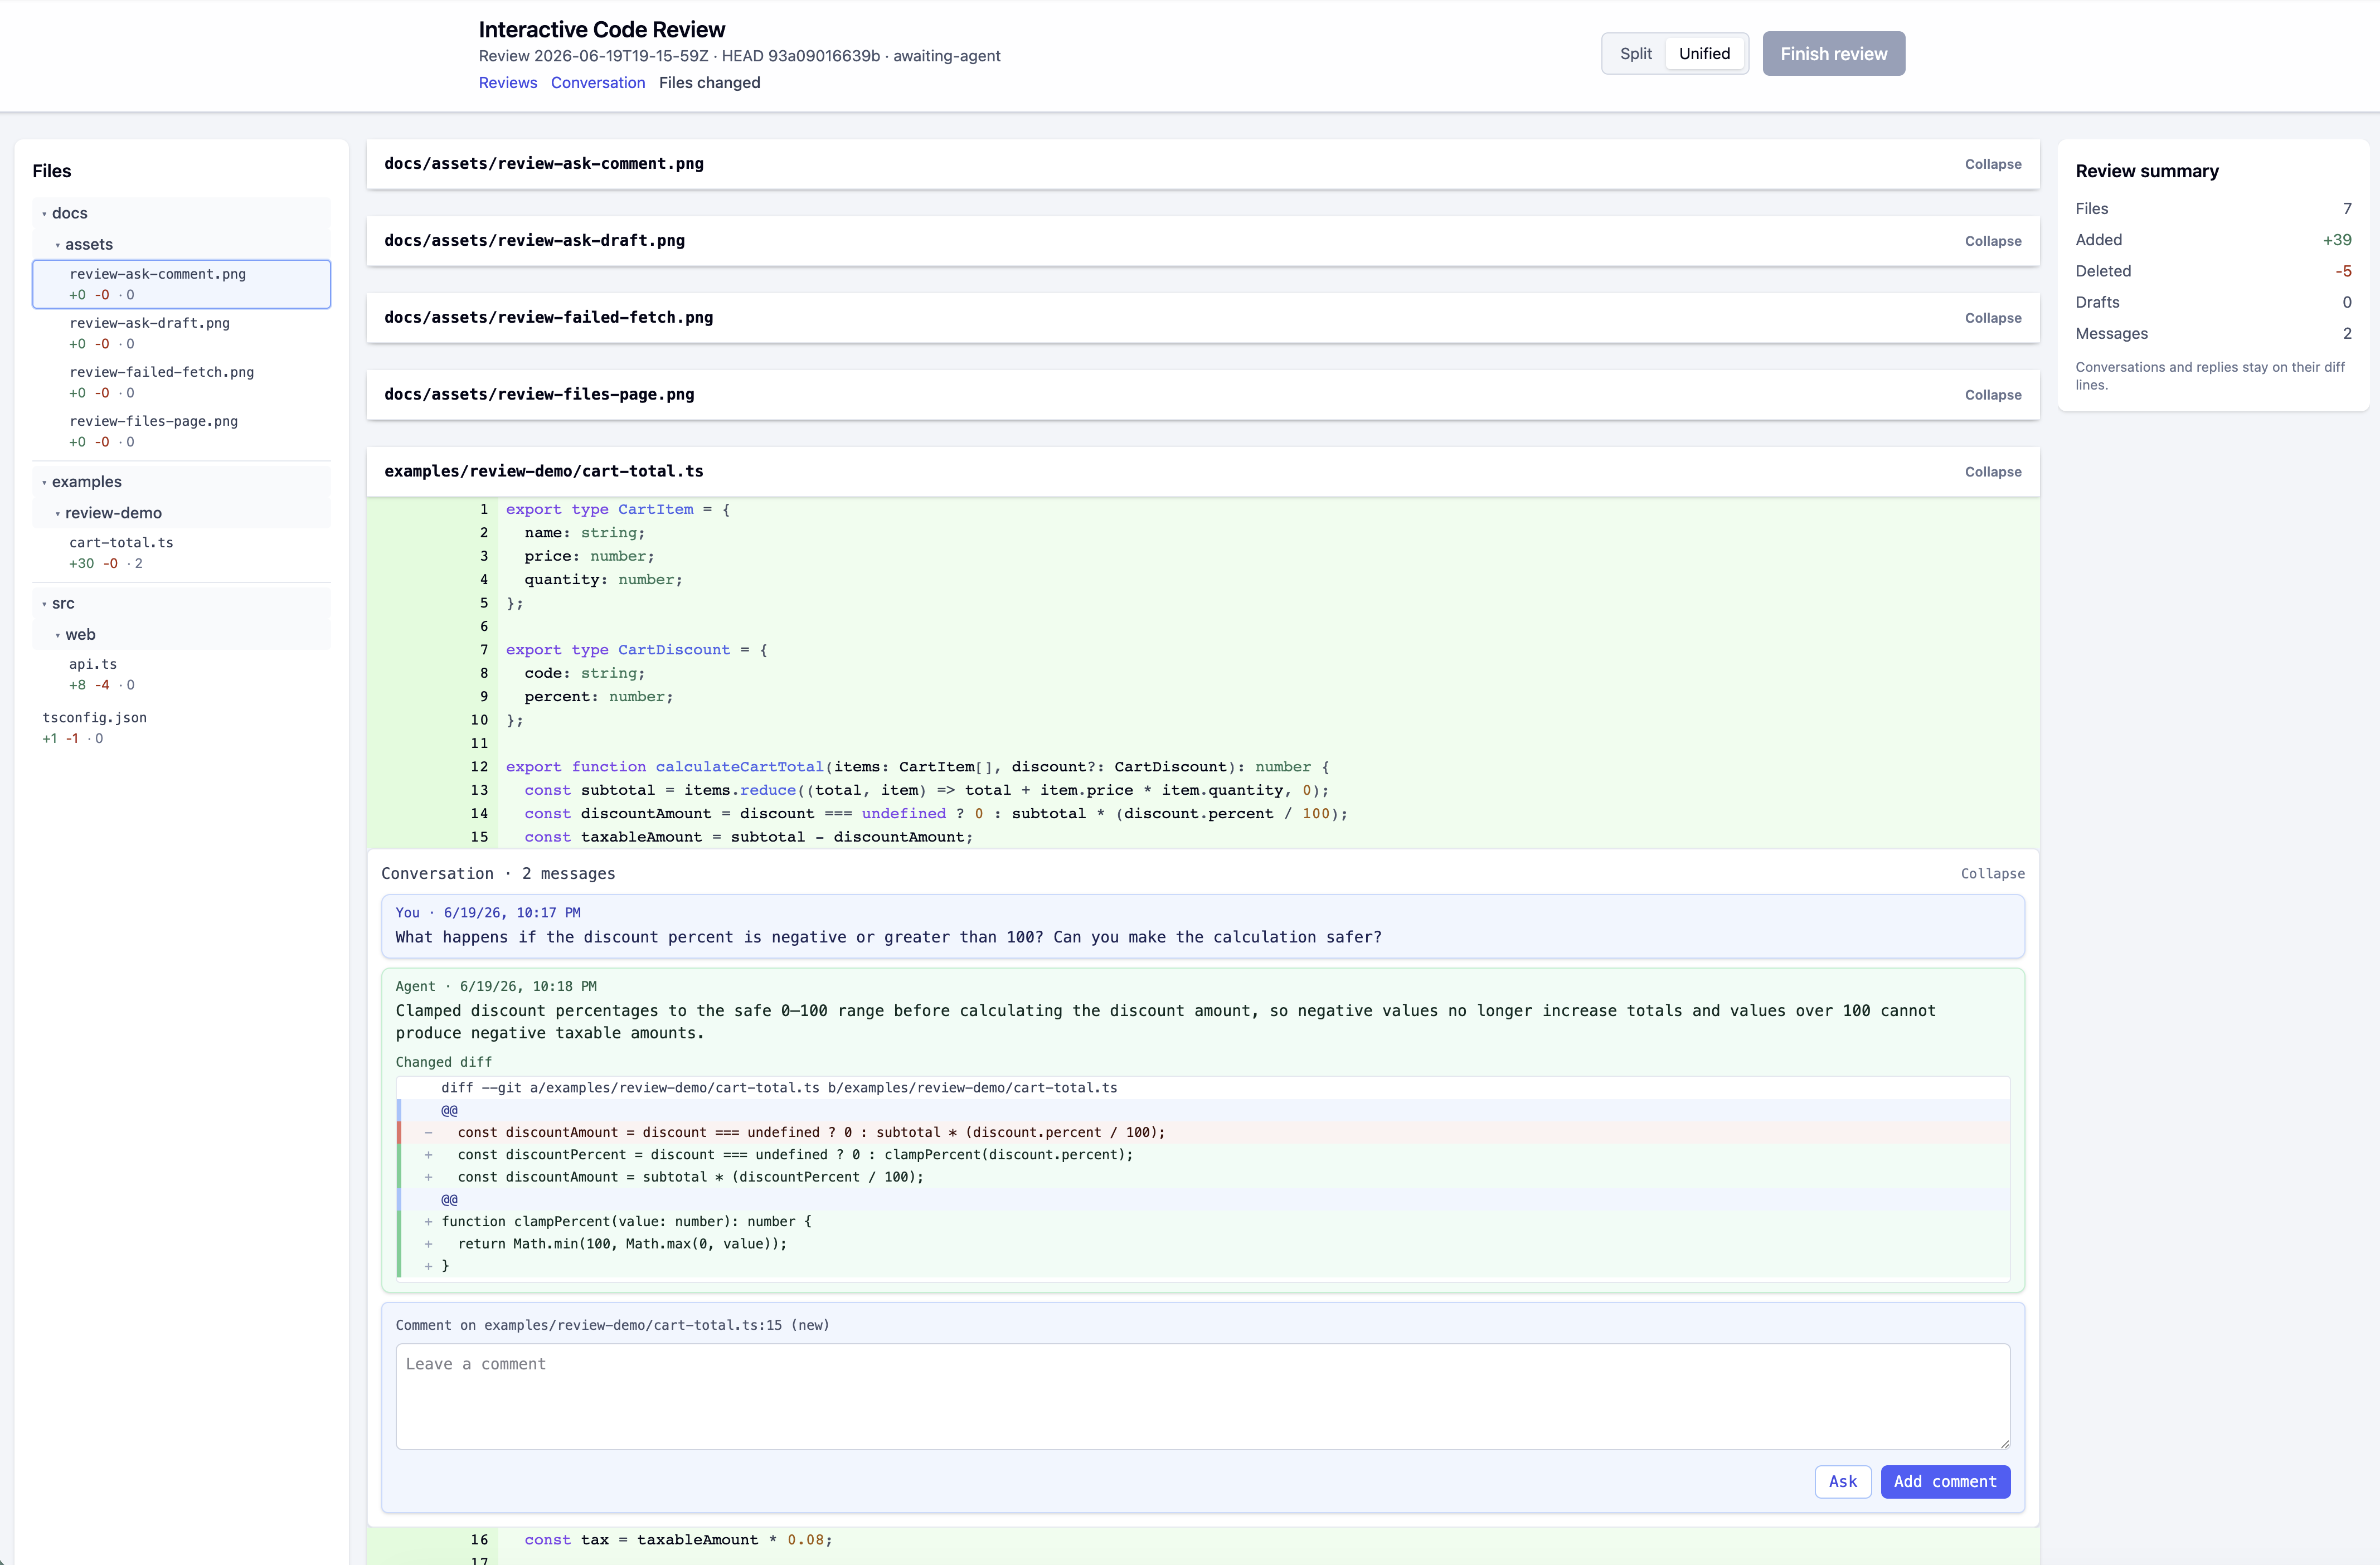This screenshot has height=1565, width=2380.
Task: Collapse the review-failed-fetch.png diff
Action: 1992,319
